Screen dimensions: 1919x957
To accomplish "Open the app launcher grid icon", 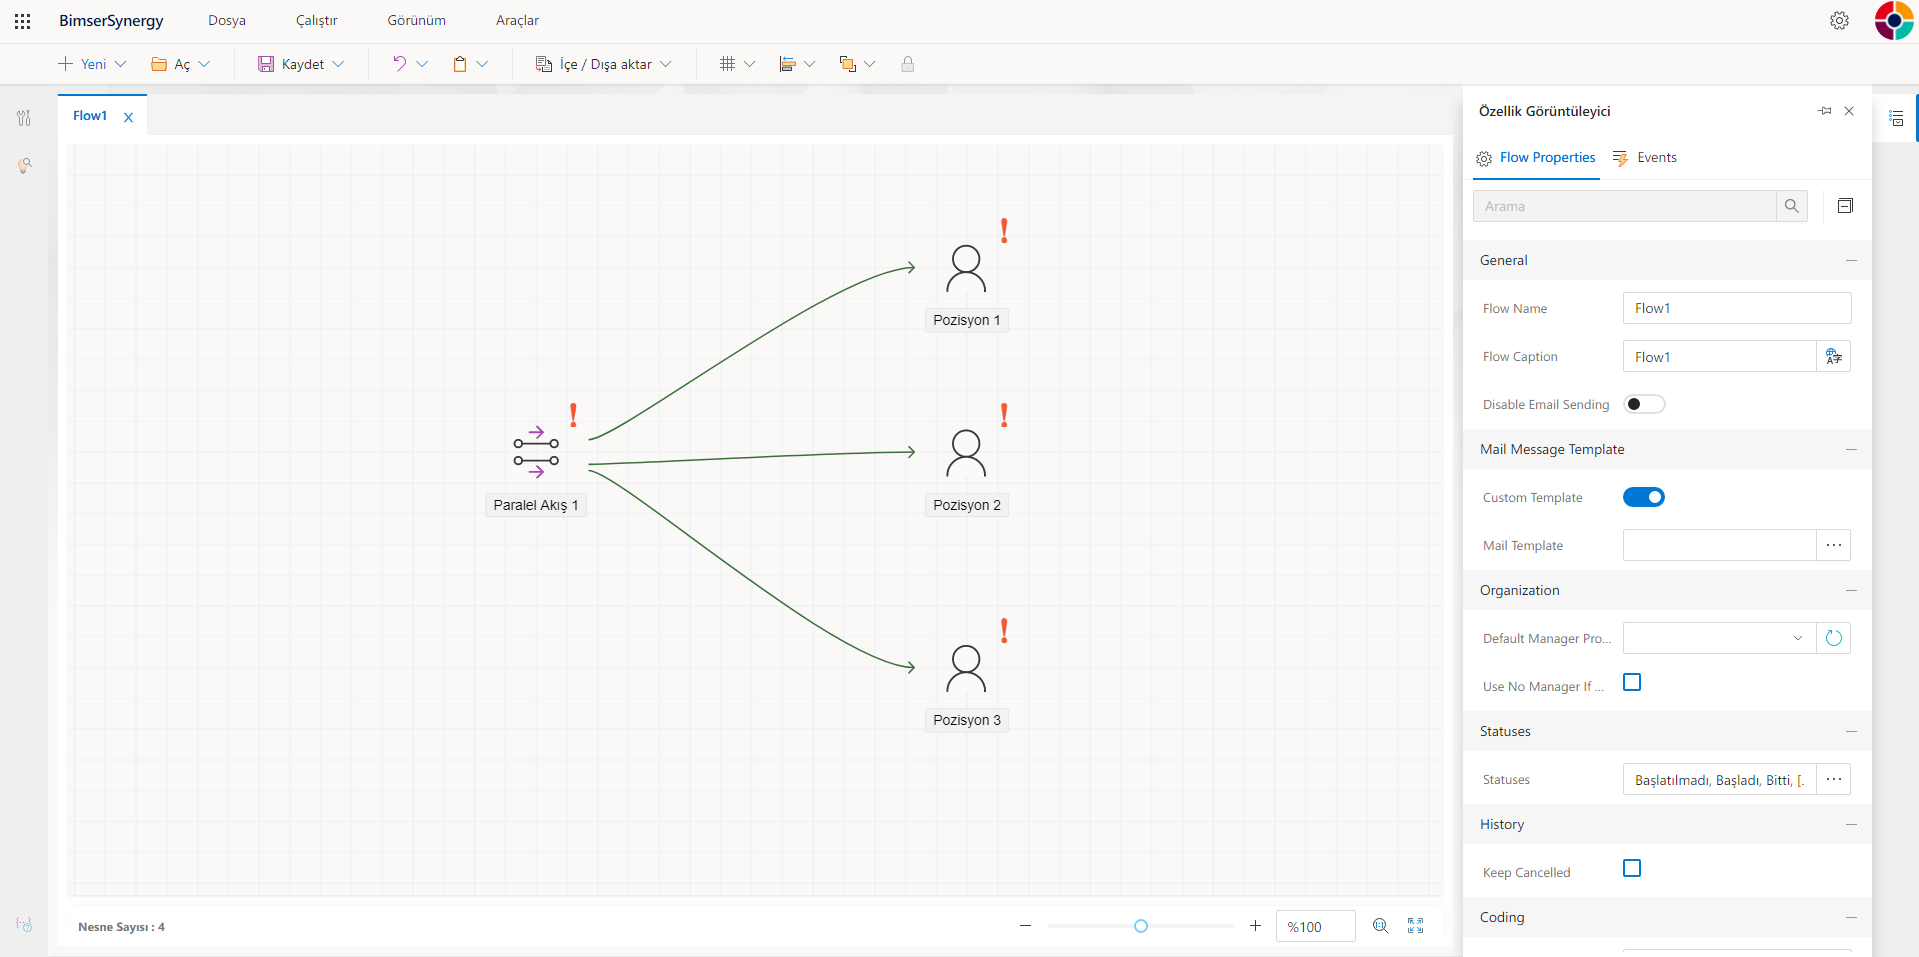I will pos(22,21).
